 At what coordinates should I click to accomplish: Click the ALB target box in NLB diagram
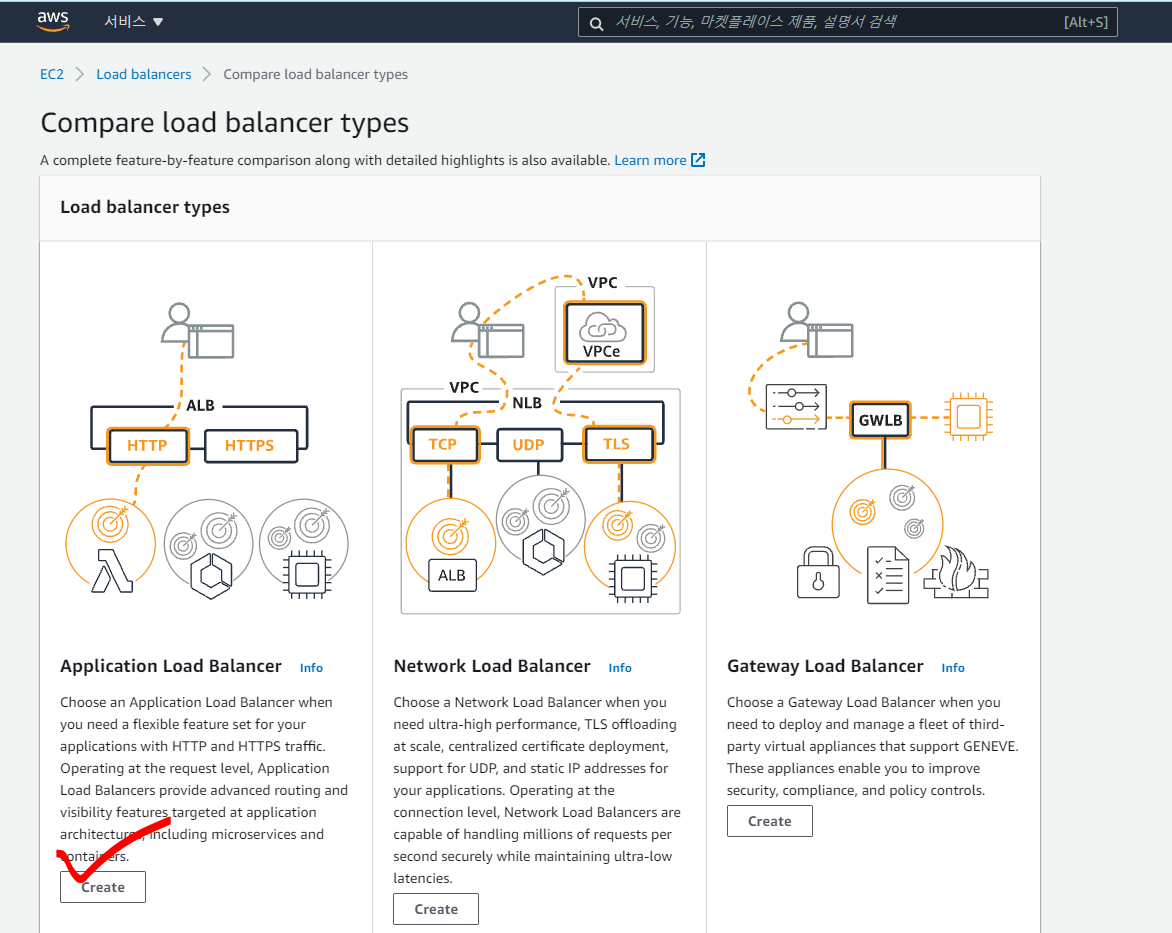pos(451,576)
